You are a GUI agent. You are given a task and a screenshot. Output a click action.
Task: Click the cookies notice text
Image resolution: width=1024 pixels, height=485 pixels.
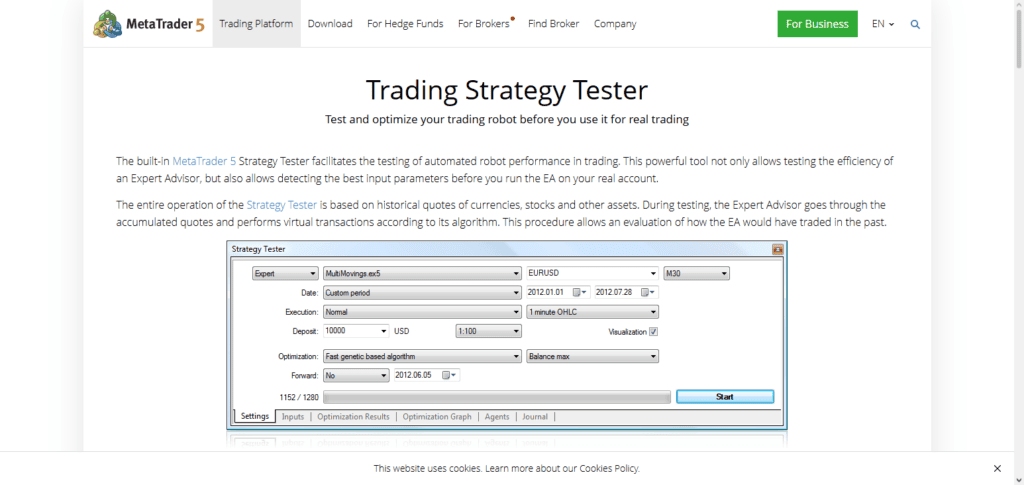tap(507, 468)
